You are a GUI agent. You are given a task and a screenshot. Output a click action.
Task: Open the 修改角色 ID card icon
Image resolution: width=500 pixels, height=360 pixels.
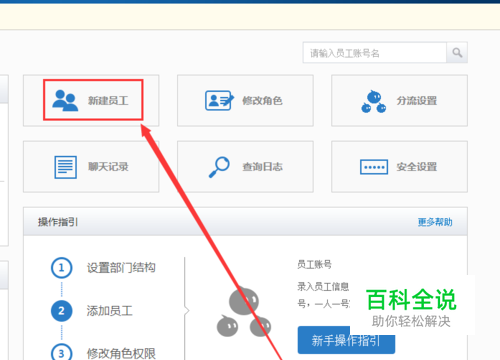220,100
